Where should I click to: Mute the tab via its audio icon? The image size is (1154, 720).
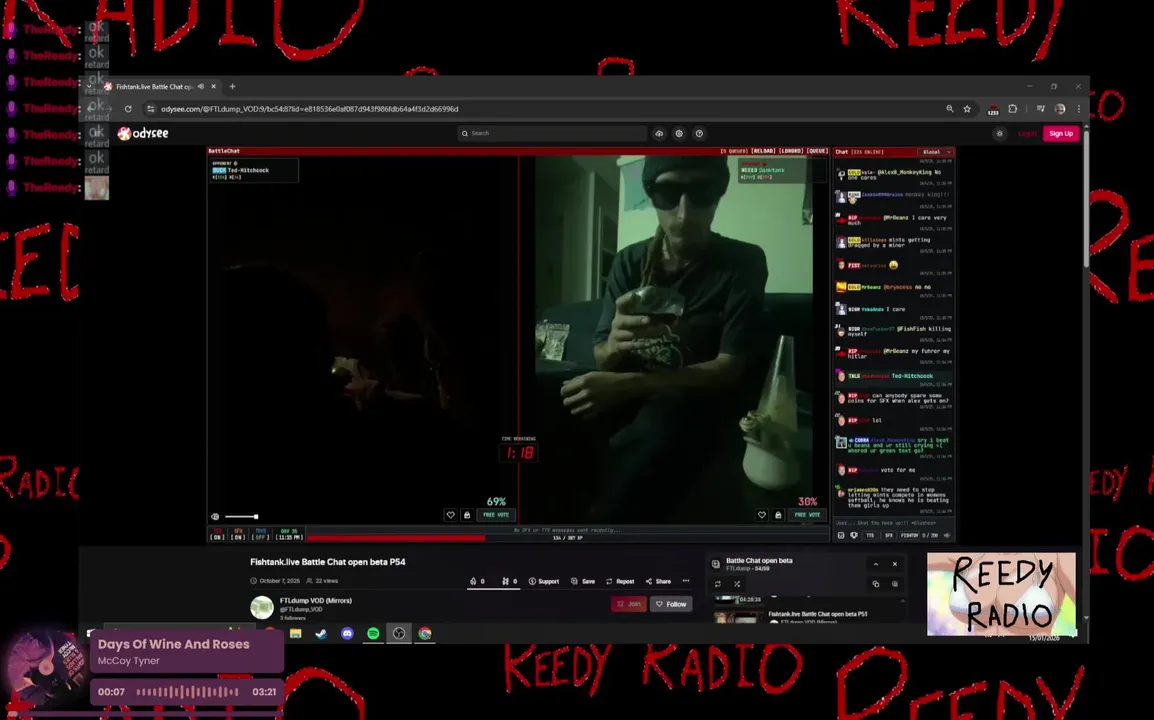201,86
